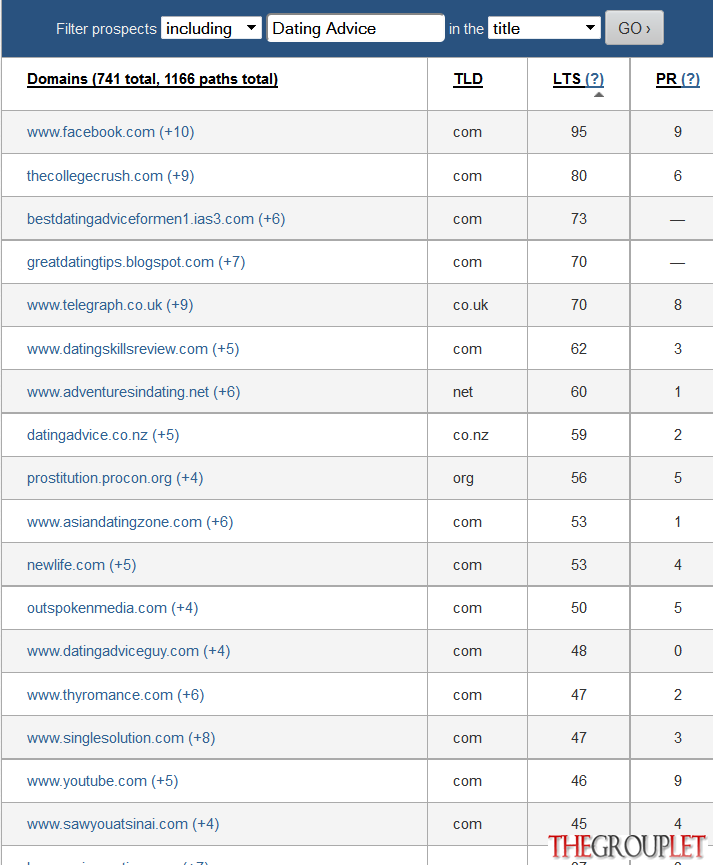Select PR value 8 in telegraph row
The width and height of the screenshot is (713, 865).
tap(678, 305)
